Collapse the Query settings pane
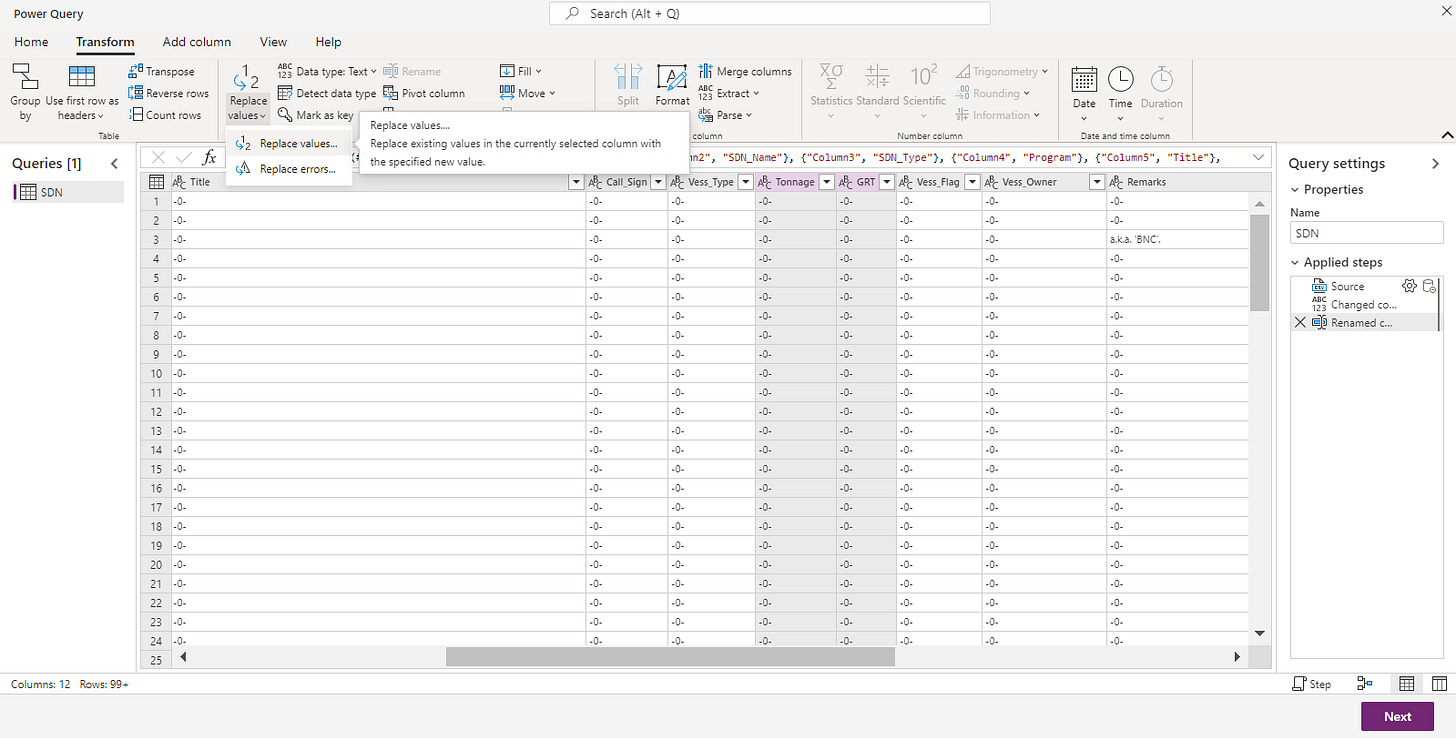Viewport: 1456px width, 738px height. [x=1436, y=163]
